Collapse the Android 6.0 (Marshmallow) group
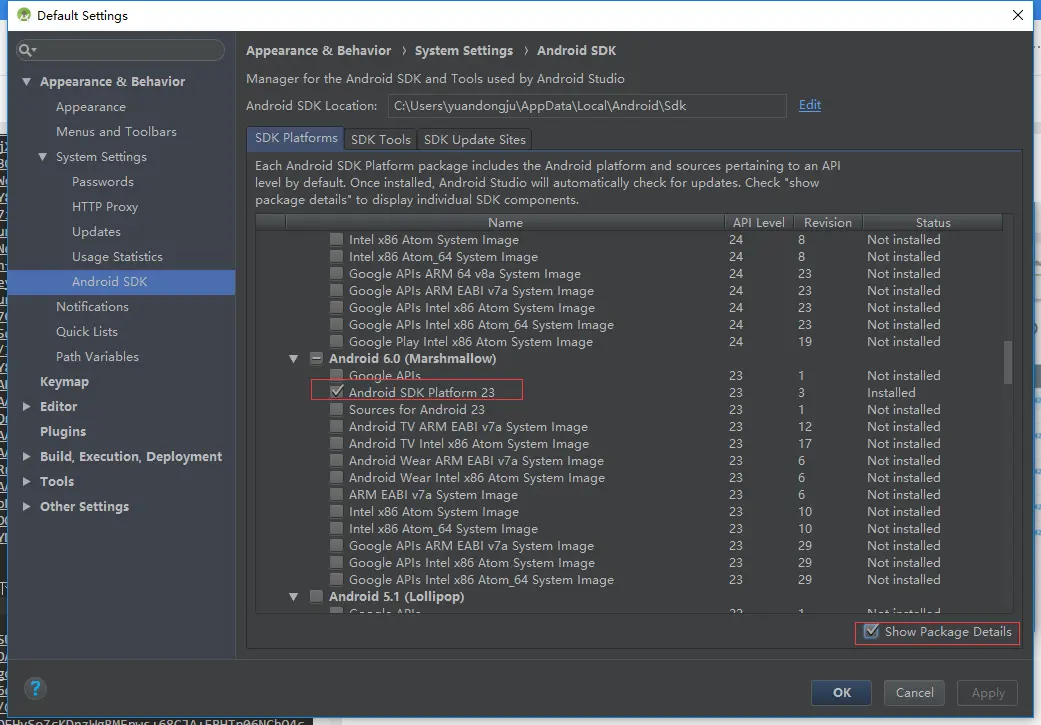Viewport: 1041px width, 725px height. [293, 359]
